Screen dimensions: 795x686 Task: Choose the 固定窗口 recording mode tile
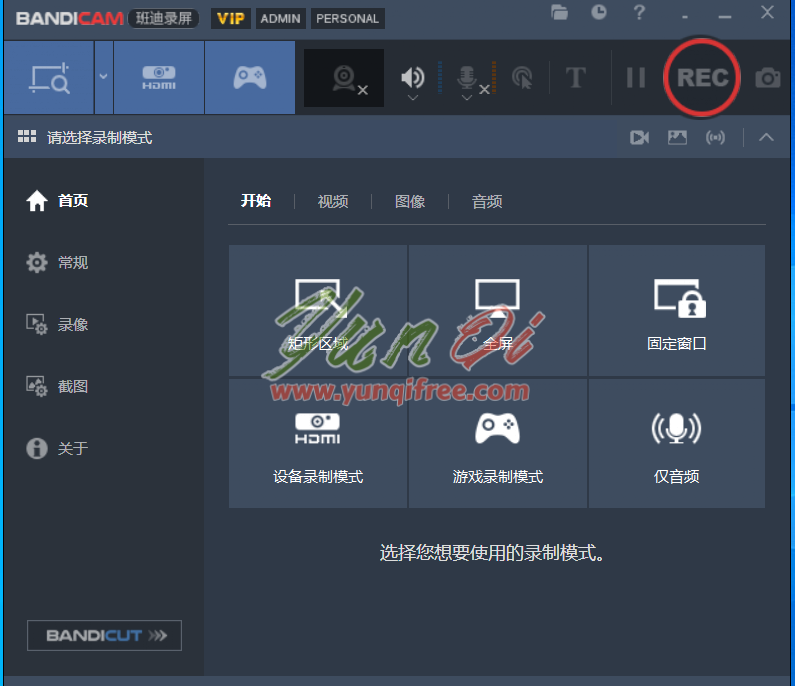pos(677,311)
